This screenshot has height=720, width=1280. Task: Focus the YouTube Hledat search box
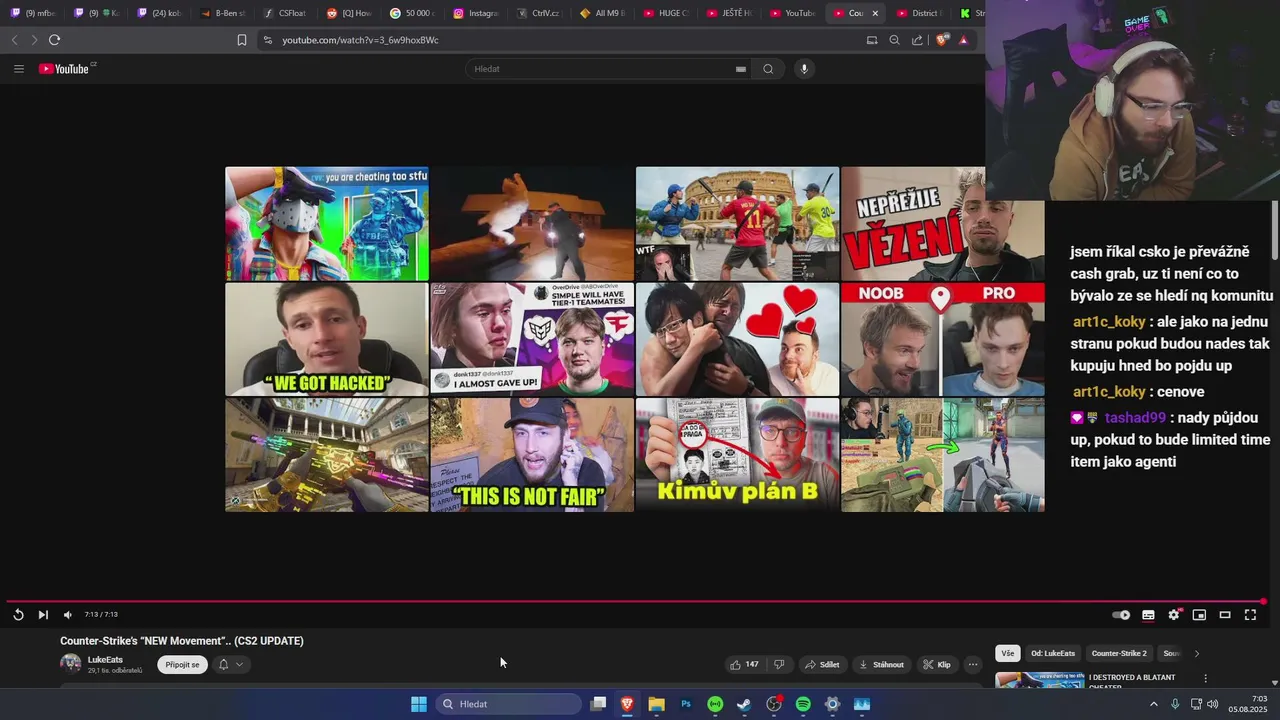(x=598, y=69)
